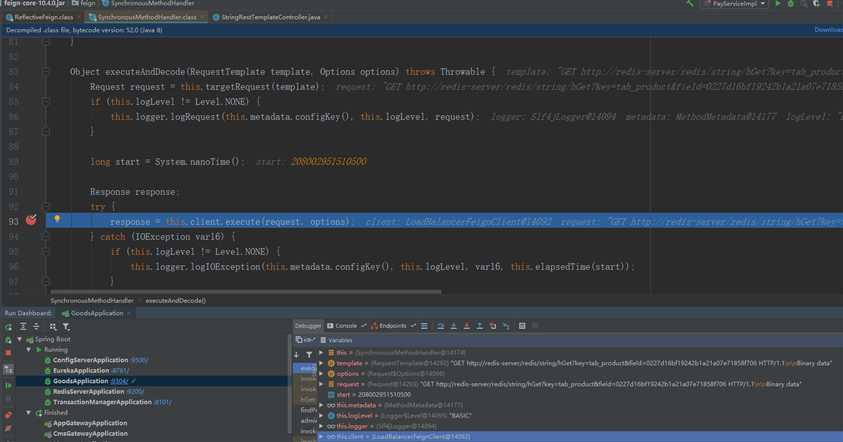
Task: Click the yellow light bulb on line 93
Action: (56, 219)
